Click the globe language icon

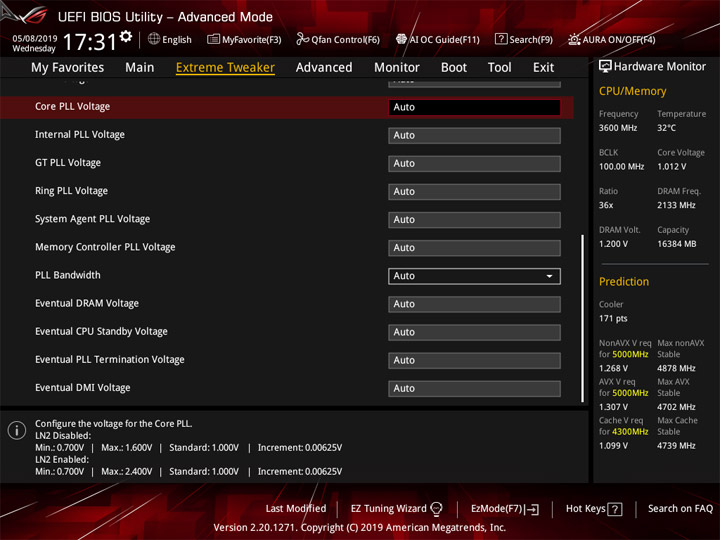coord(154,39)
